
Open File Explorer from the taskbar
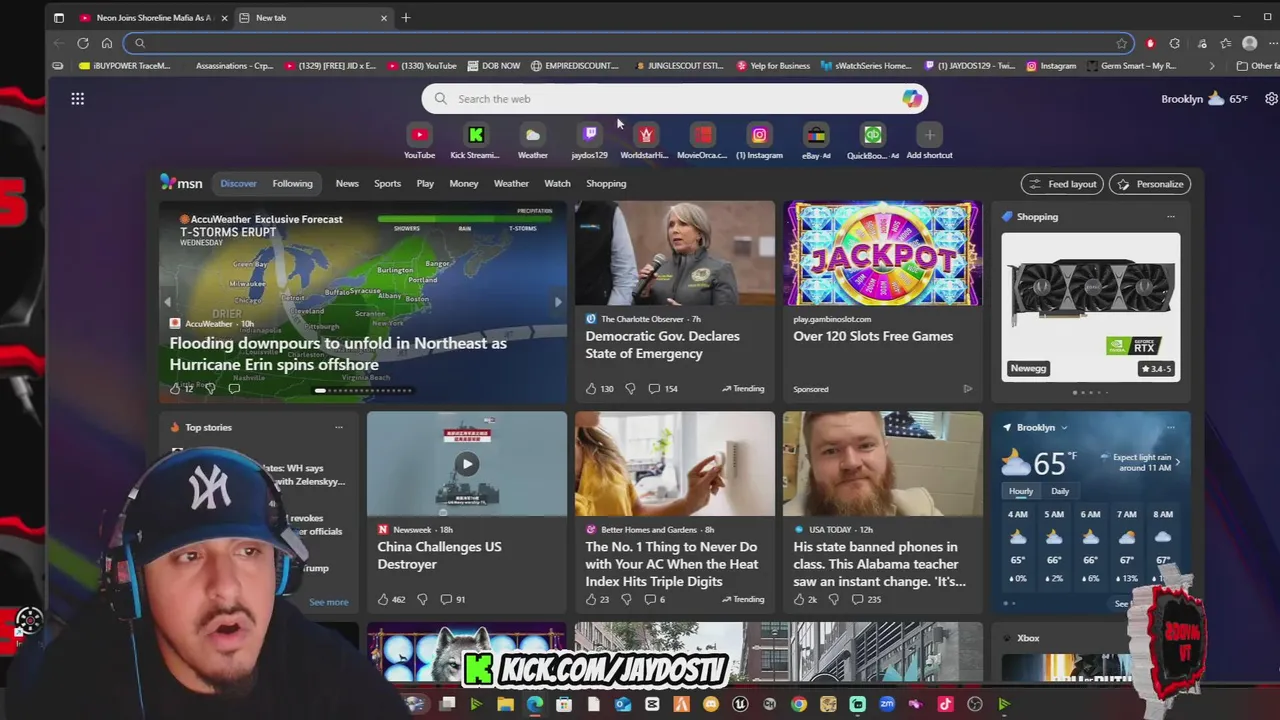pyautogui.click(x=505, y=704)
